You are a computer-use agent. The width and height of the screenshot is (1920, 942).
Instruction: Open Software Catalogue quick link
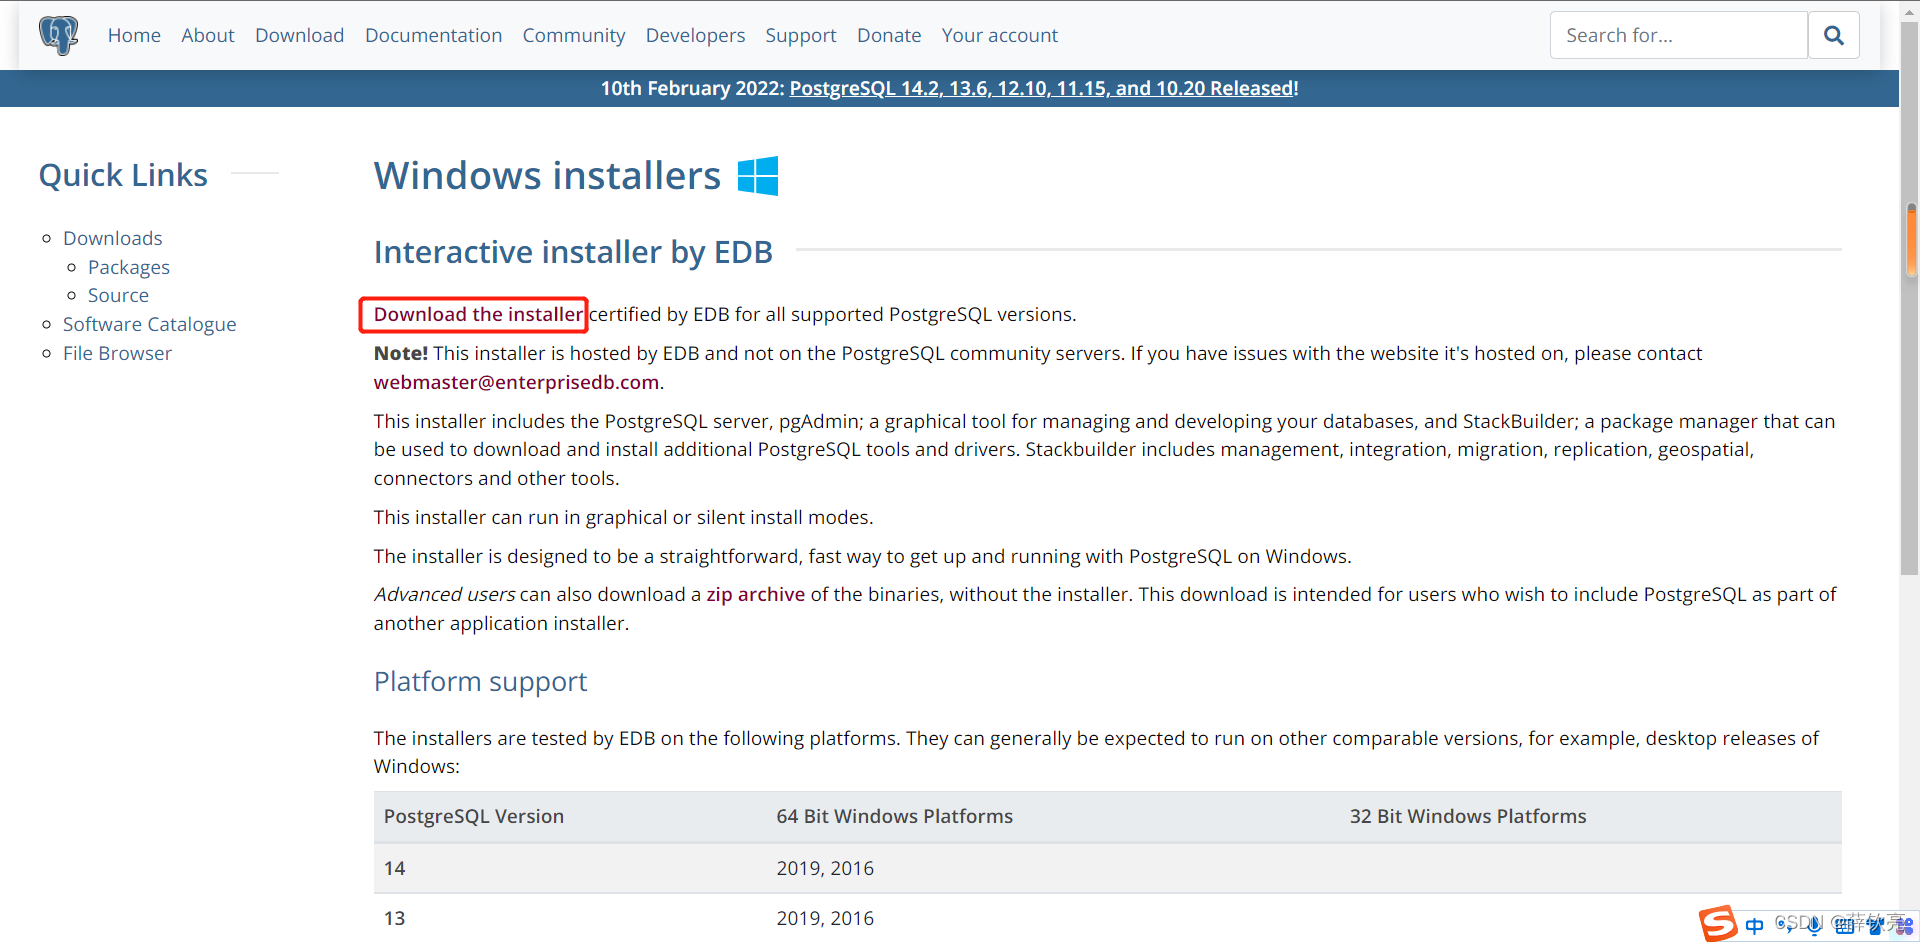(x=150, y=324)
